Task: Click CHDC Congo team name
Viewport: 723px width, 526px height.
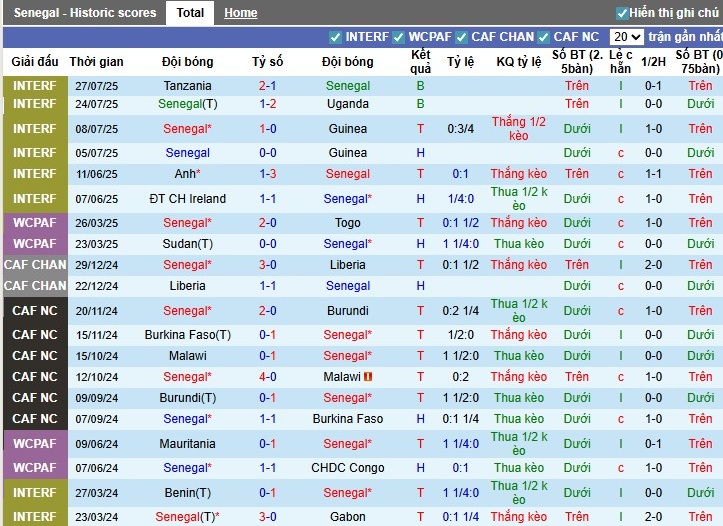Action: [348, 467]
